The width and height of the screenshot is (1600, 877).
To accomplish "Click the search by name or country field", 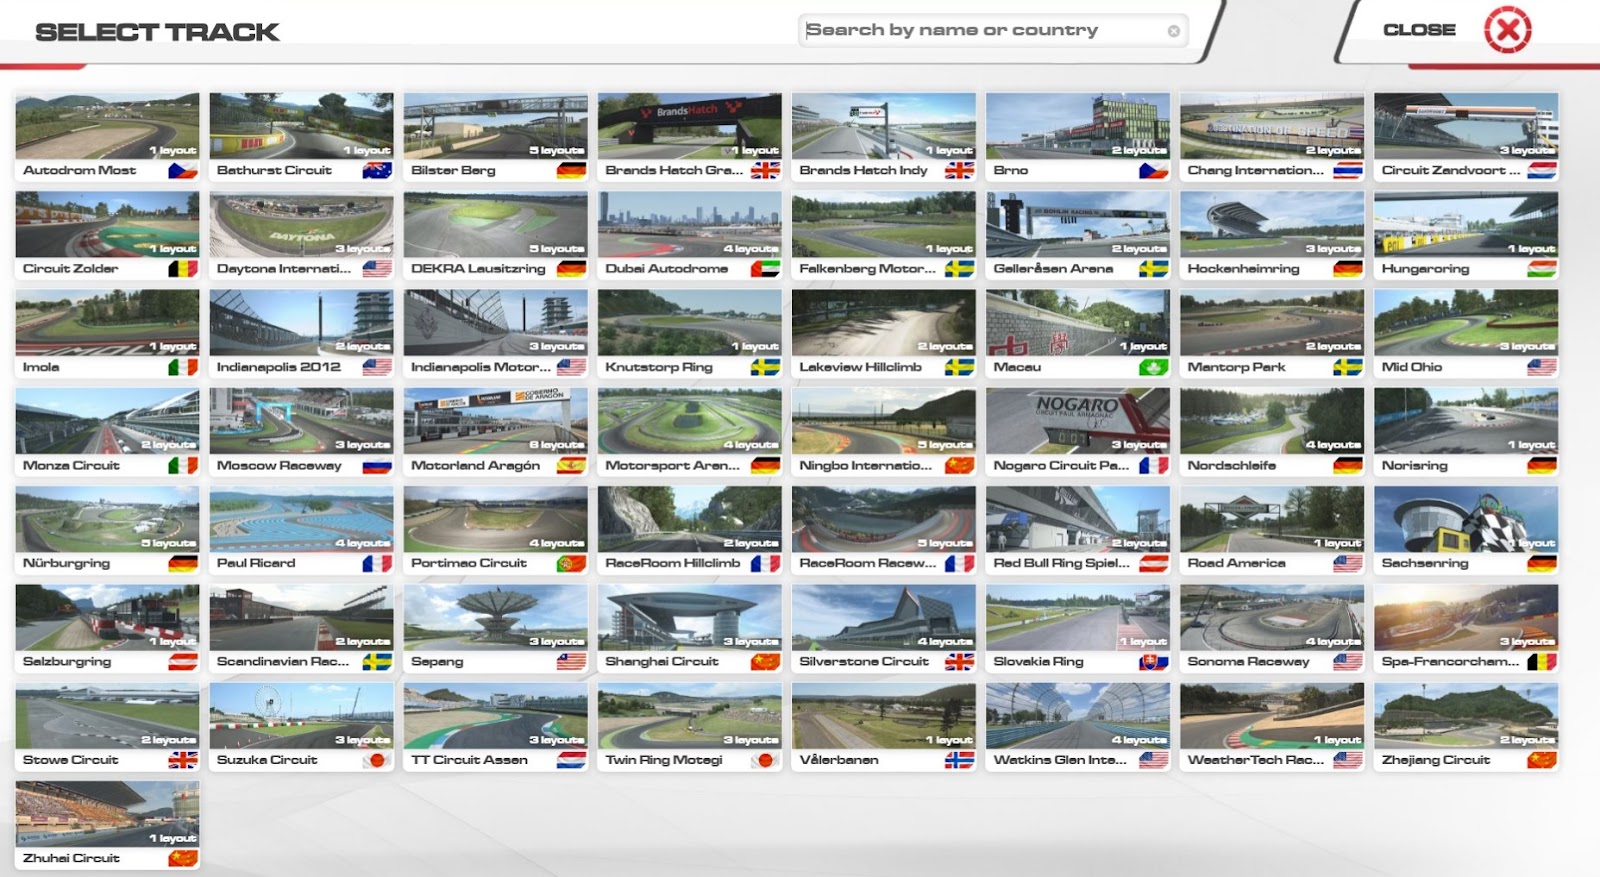I will pyautogui.click(x=993, y=30).
